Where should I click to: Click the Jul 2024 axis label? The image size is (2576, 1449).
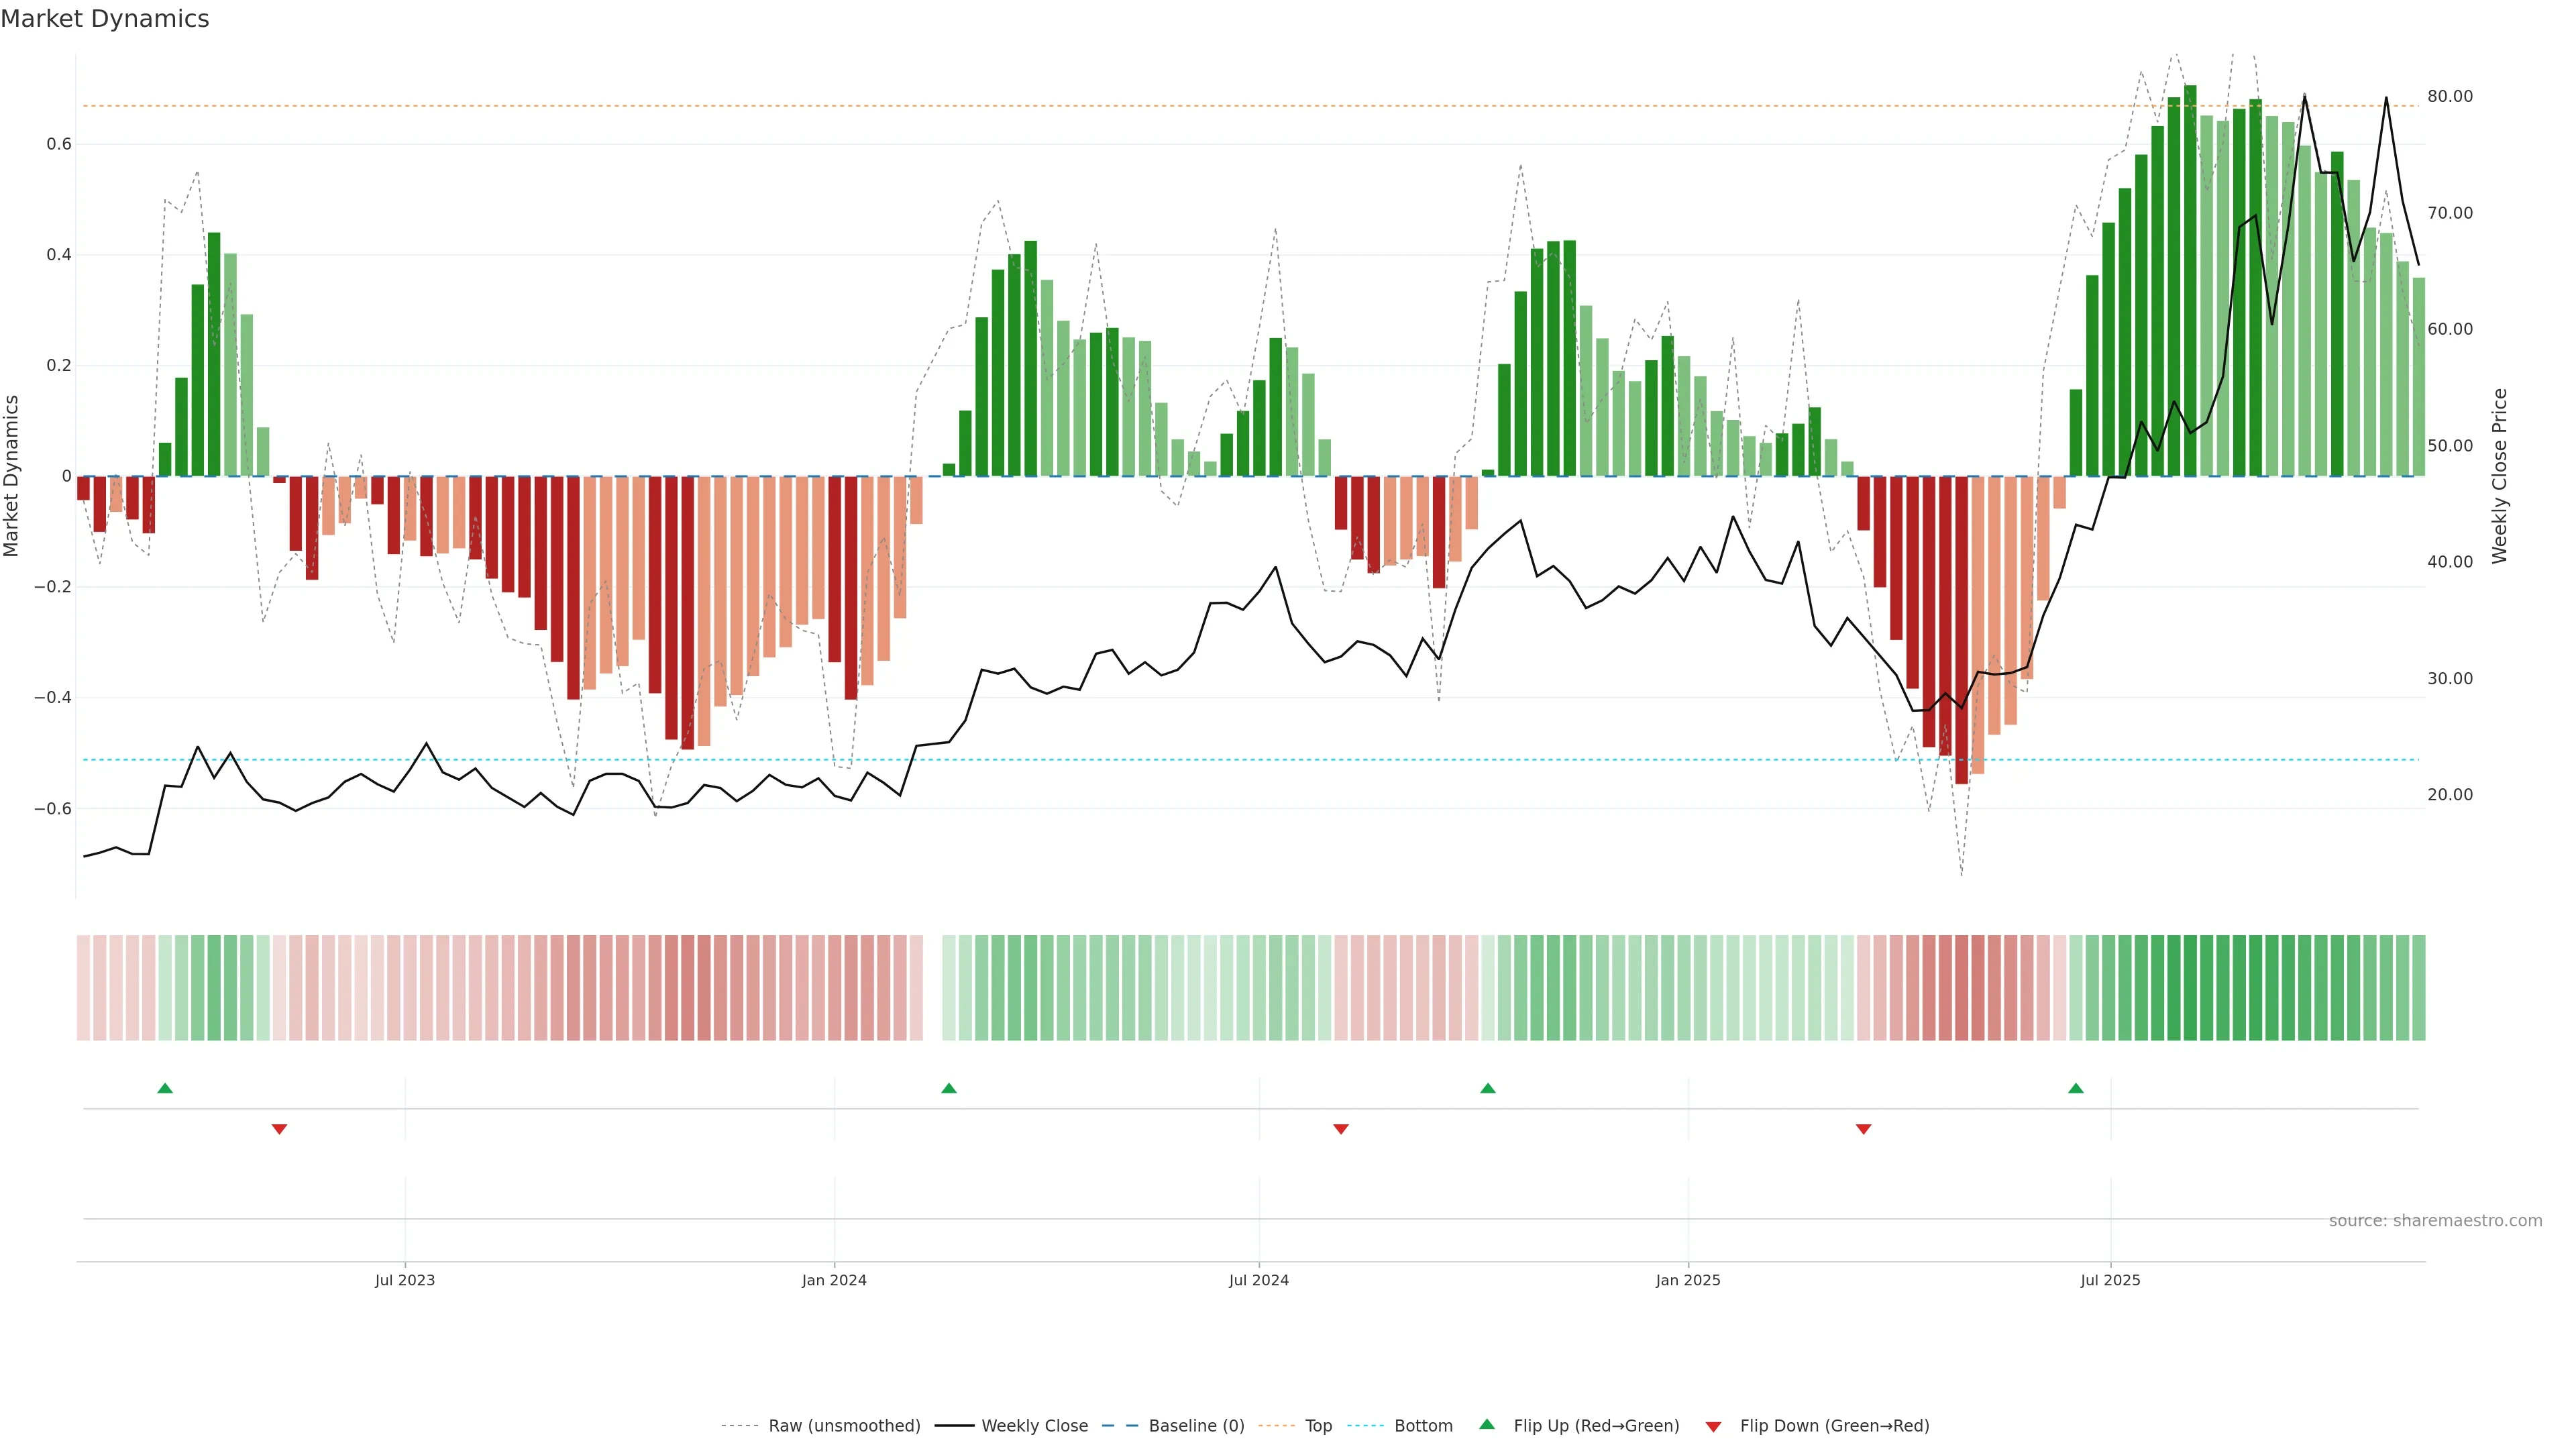[1258, 1280]
